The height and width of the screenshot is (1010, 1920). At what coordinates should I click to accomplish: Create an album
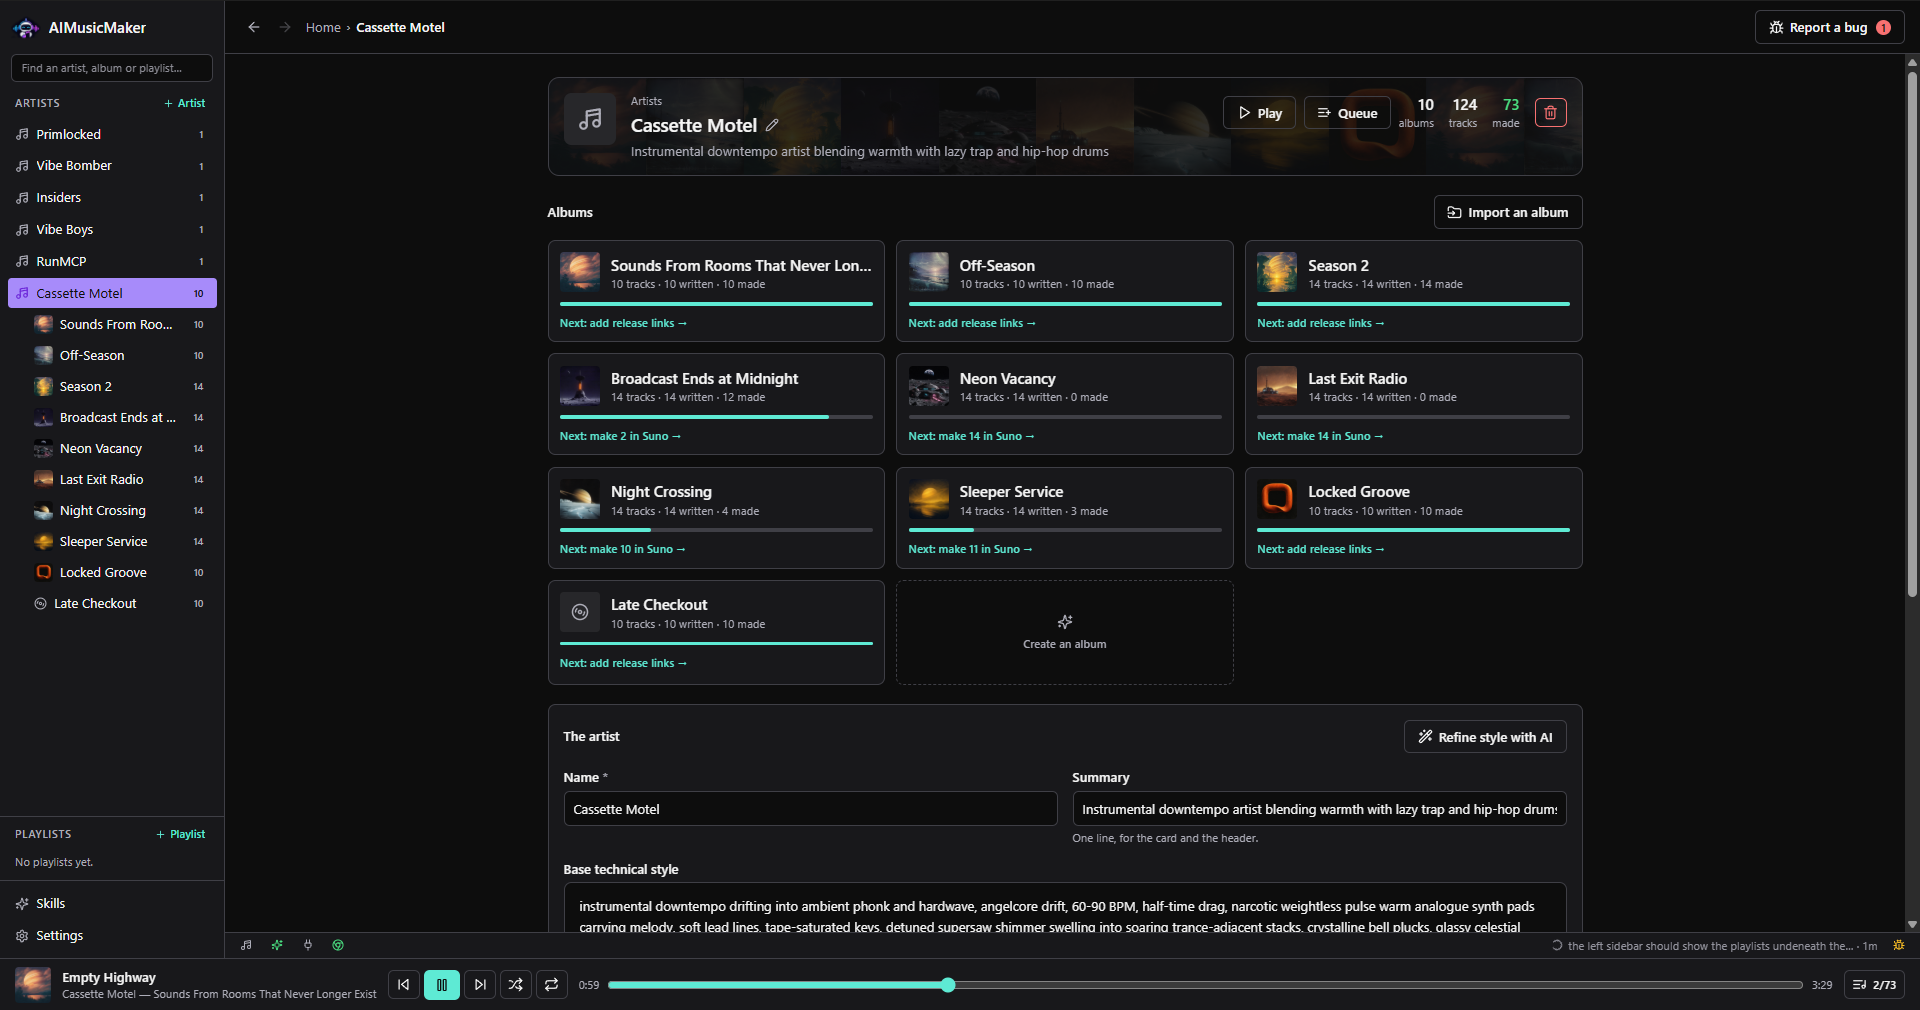tap(1064, 633)
